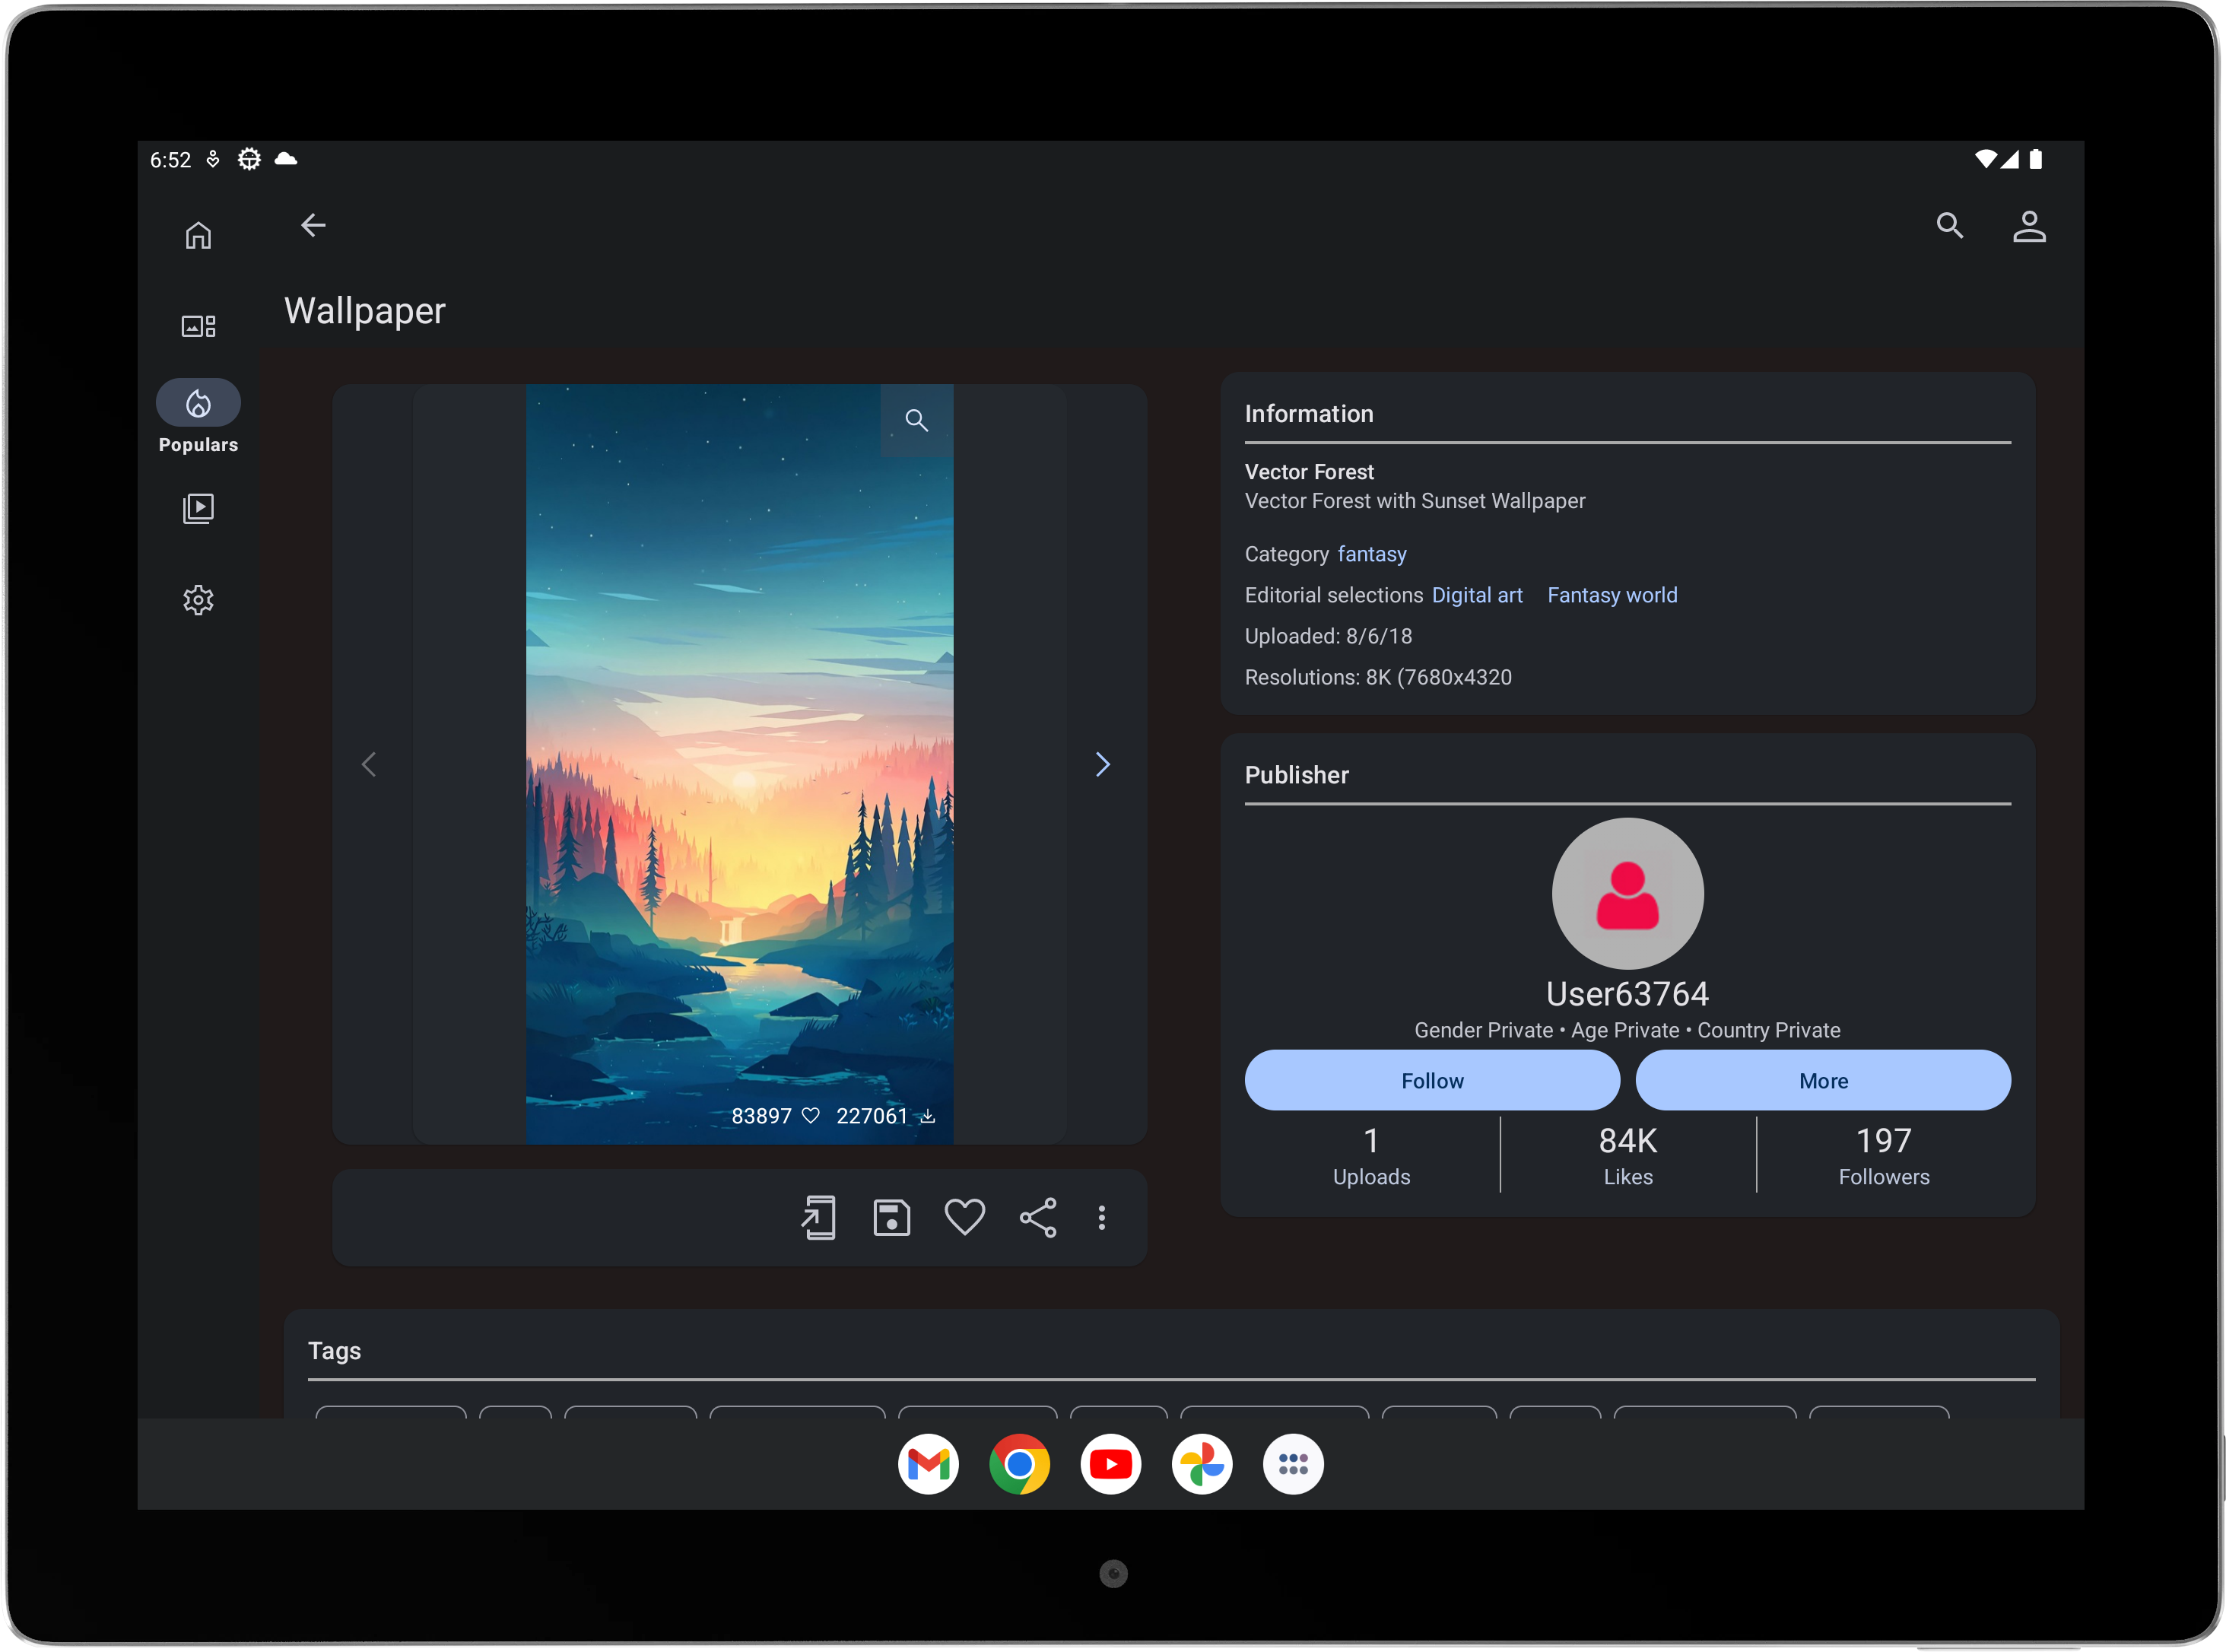Save the wallpaper with disk icon

click(x=891, y=1217)
